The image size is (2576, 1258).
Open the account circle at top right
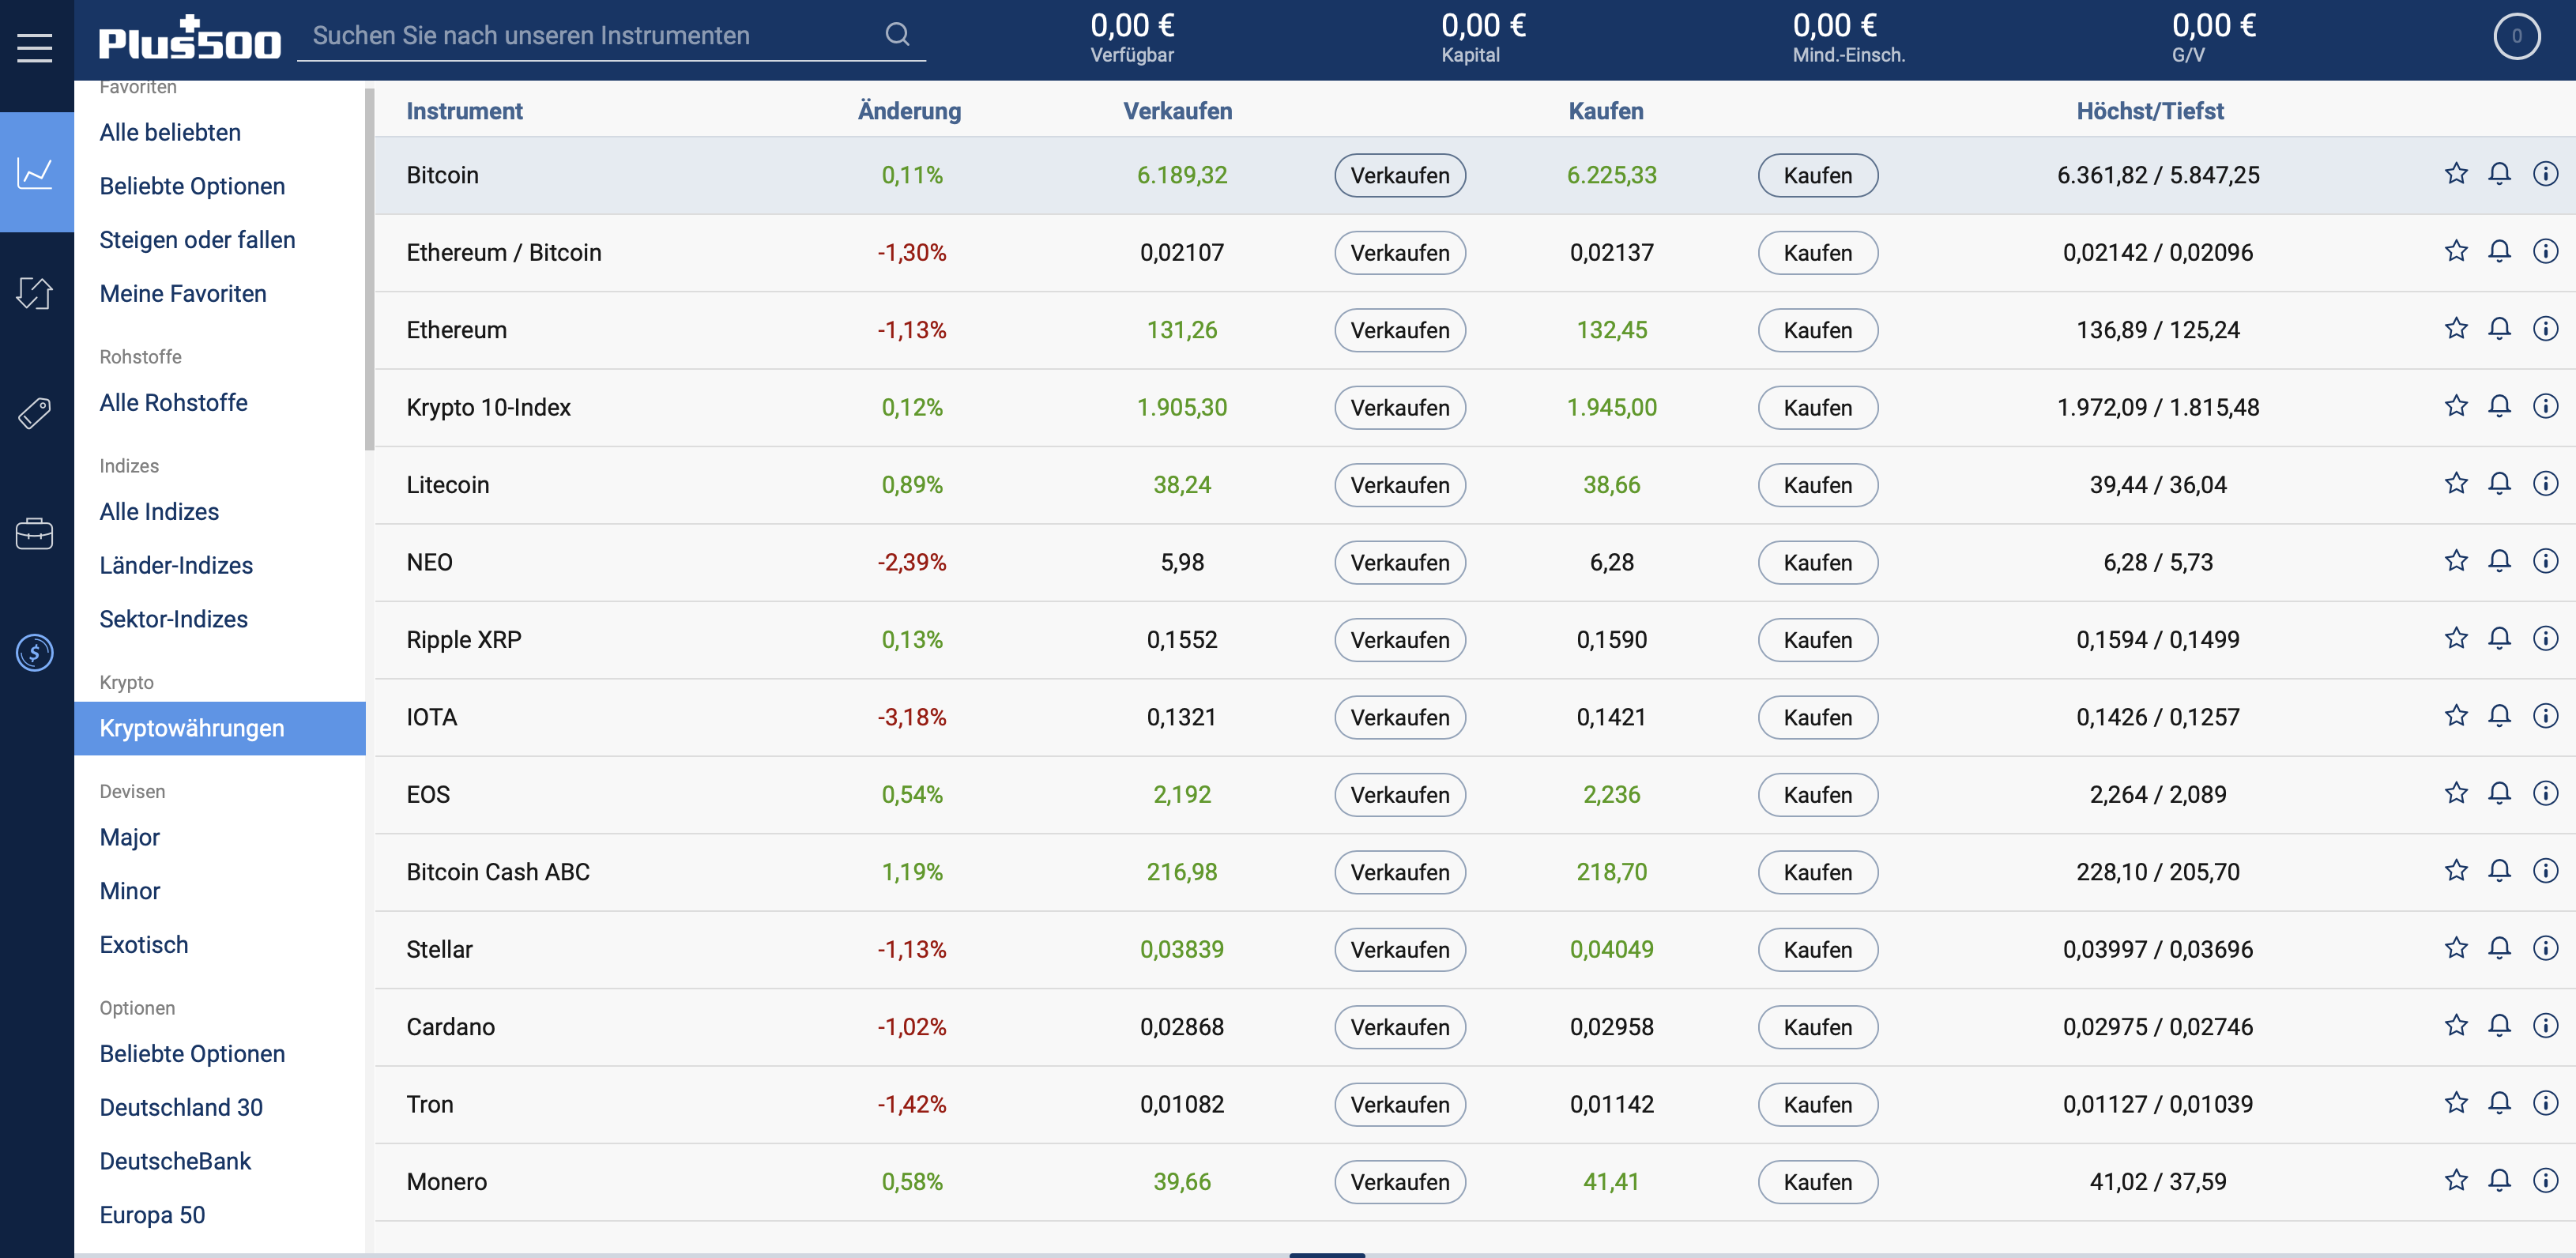click(x=2519, y=36)
